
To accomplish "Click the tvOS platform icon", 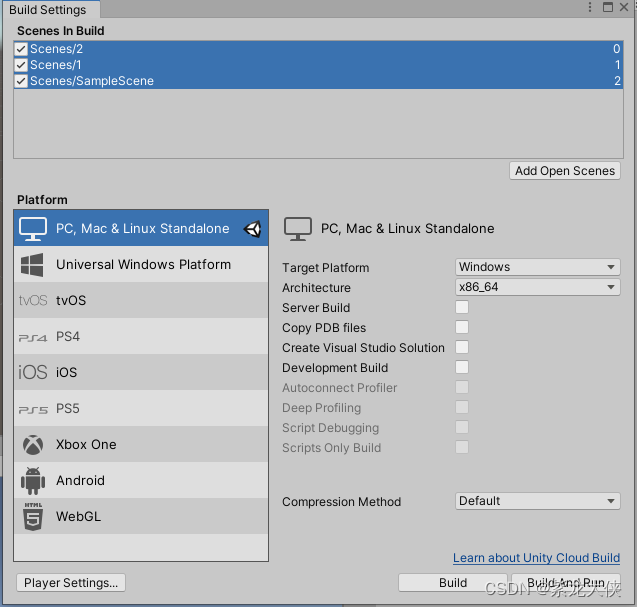I will (33, 301).
